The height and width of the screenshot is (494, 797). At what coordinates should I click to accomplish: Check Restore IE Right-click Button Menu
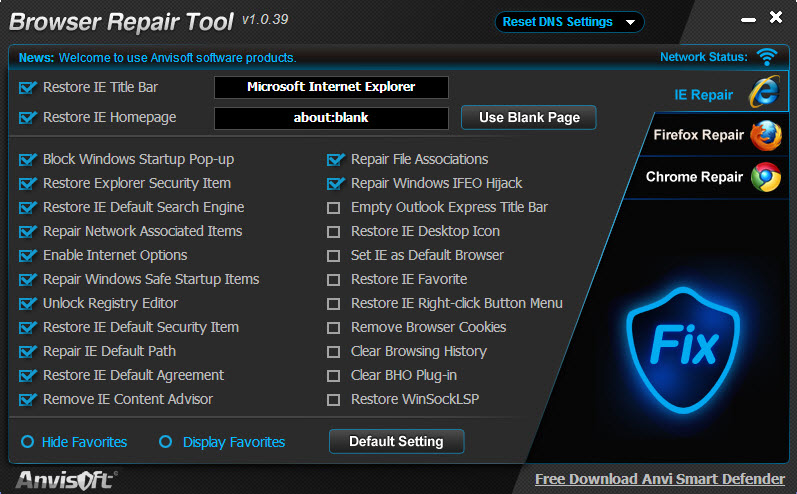point(333,304)
